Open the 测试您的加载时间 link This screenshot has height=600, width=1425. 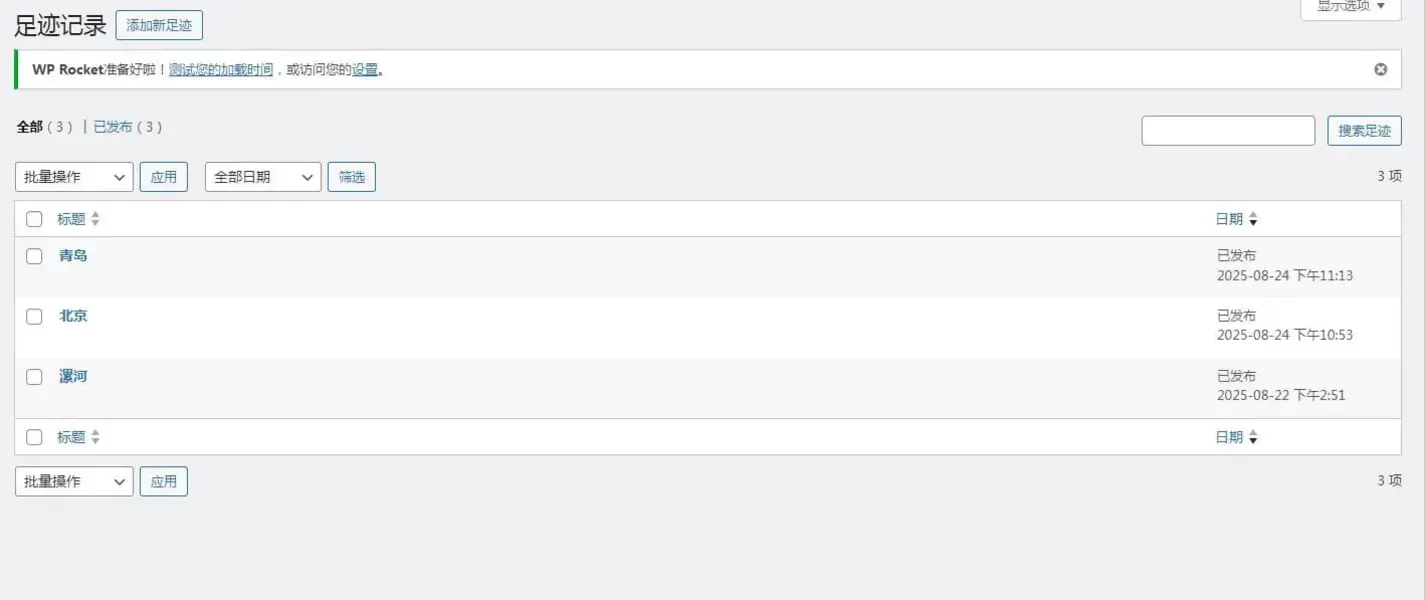click(x=221, y=70)
